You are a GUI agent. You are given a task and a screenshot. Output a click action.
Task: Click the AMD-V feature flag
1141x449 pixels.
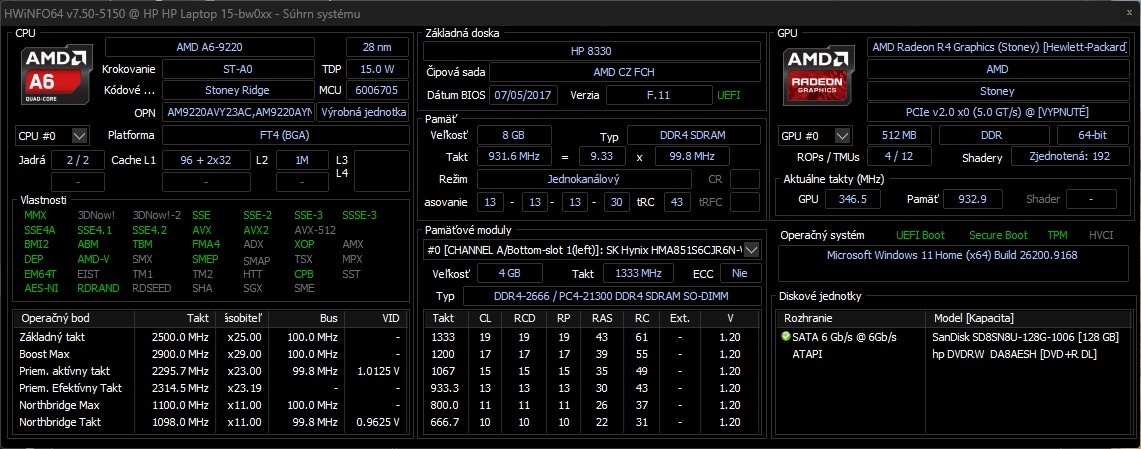(92, 259)
